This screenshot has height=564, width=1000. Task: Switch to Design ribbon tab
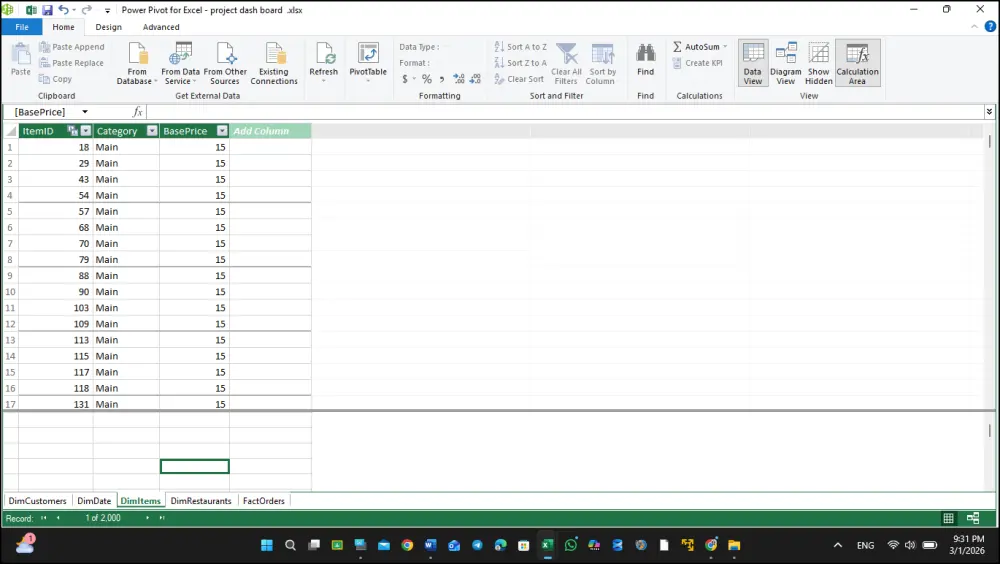pyautogui.click(x=108, y=27)
